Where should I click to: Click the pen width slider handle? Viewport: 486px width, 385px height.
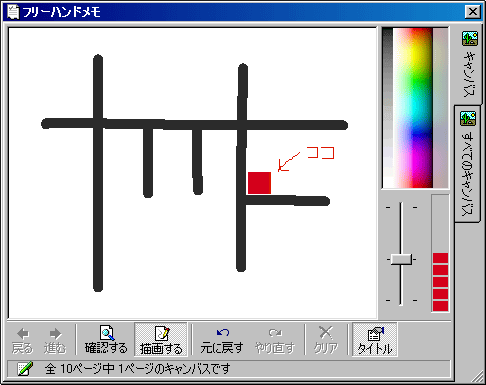click(x=401, y=259)
